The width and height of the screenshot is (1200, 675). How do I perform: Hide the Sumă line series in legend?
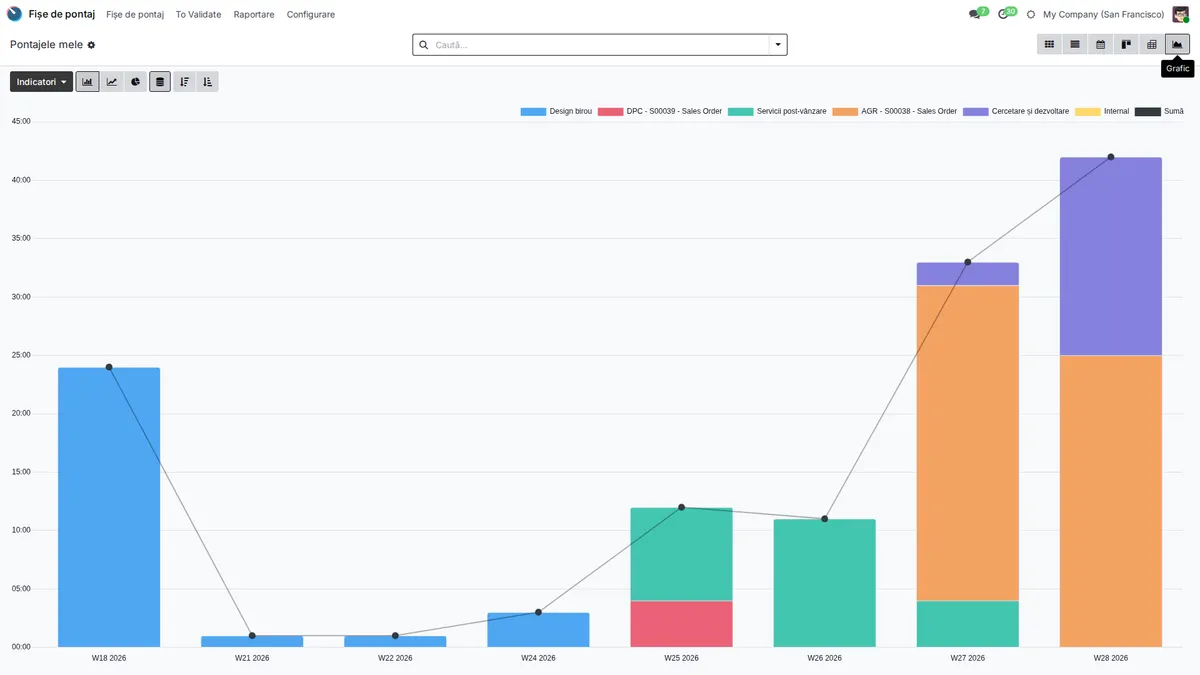tap(1160, 111)
